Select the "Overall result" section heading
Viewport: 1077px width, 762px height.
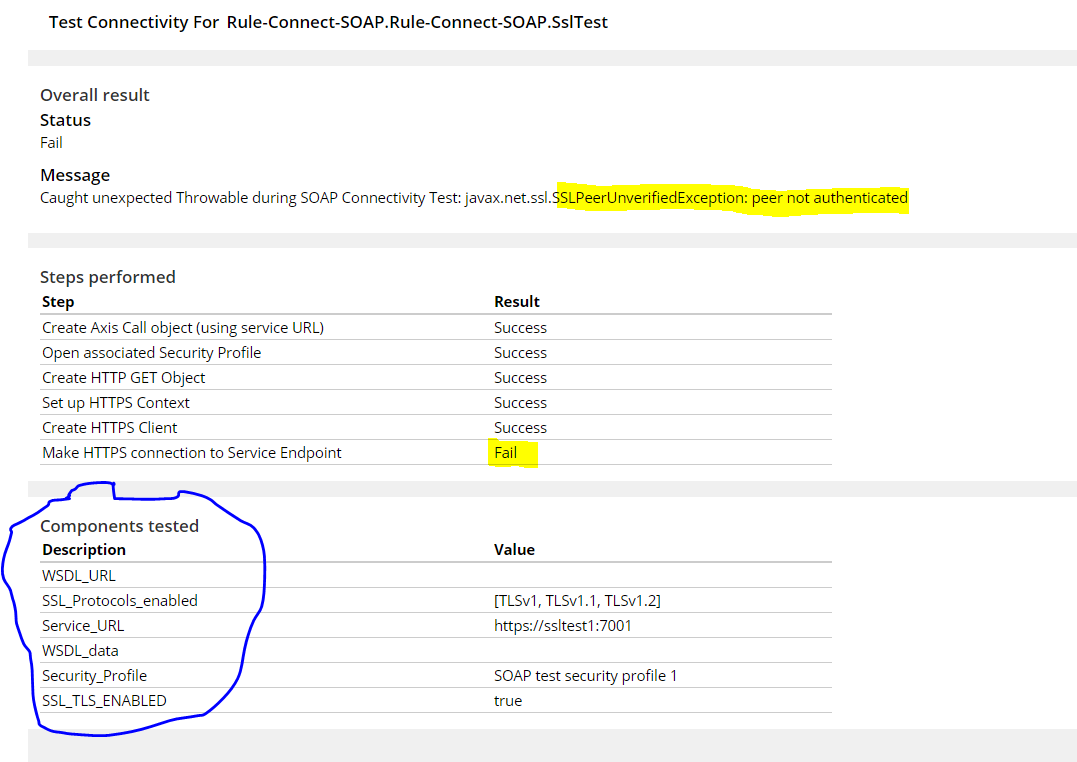(x=95, y=95)
